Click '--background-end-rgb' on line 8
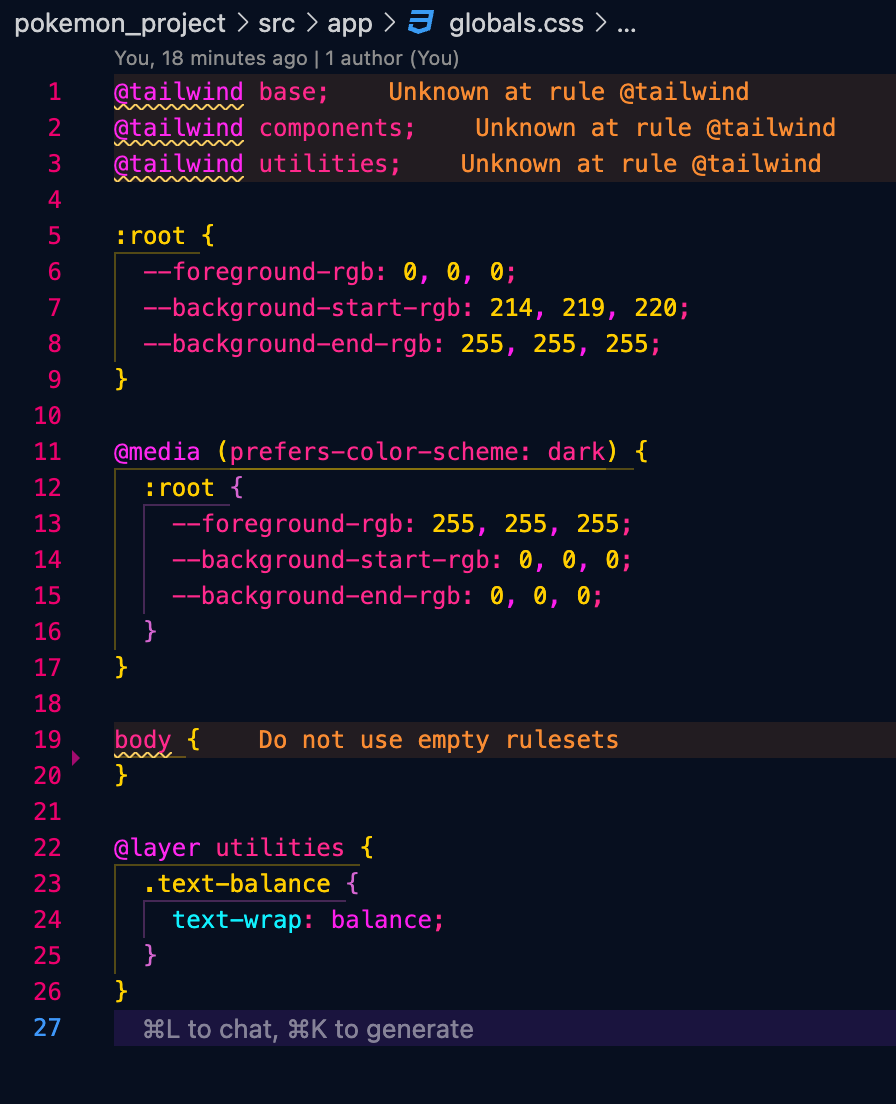The image size is (896, 1104). click(x=286, y=344)
